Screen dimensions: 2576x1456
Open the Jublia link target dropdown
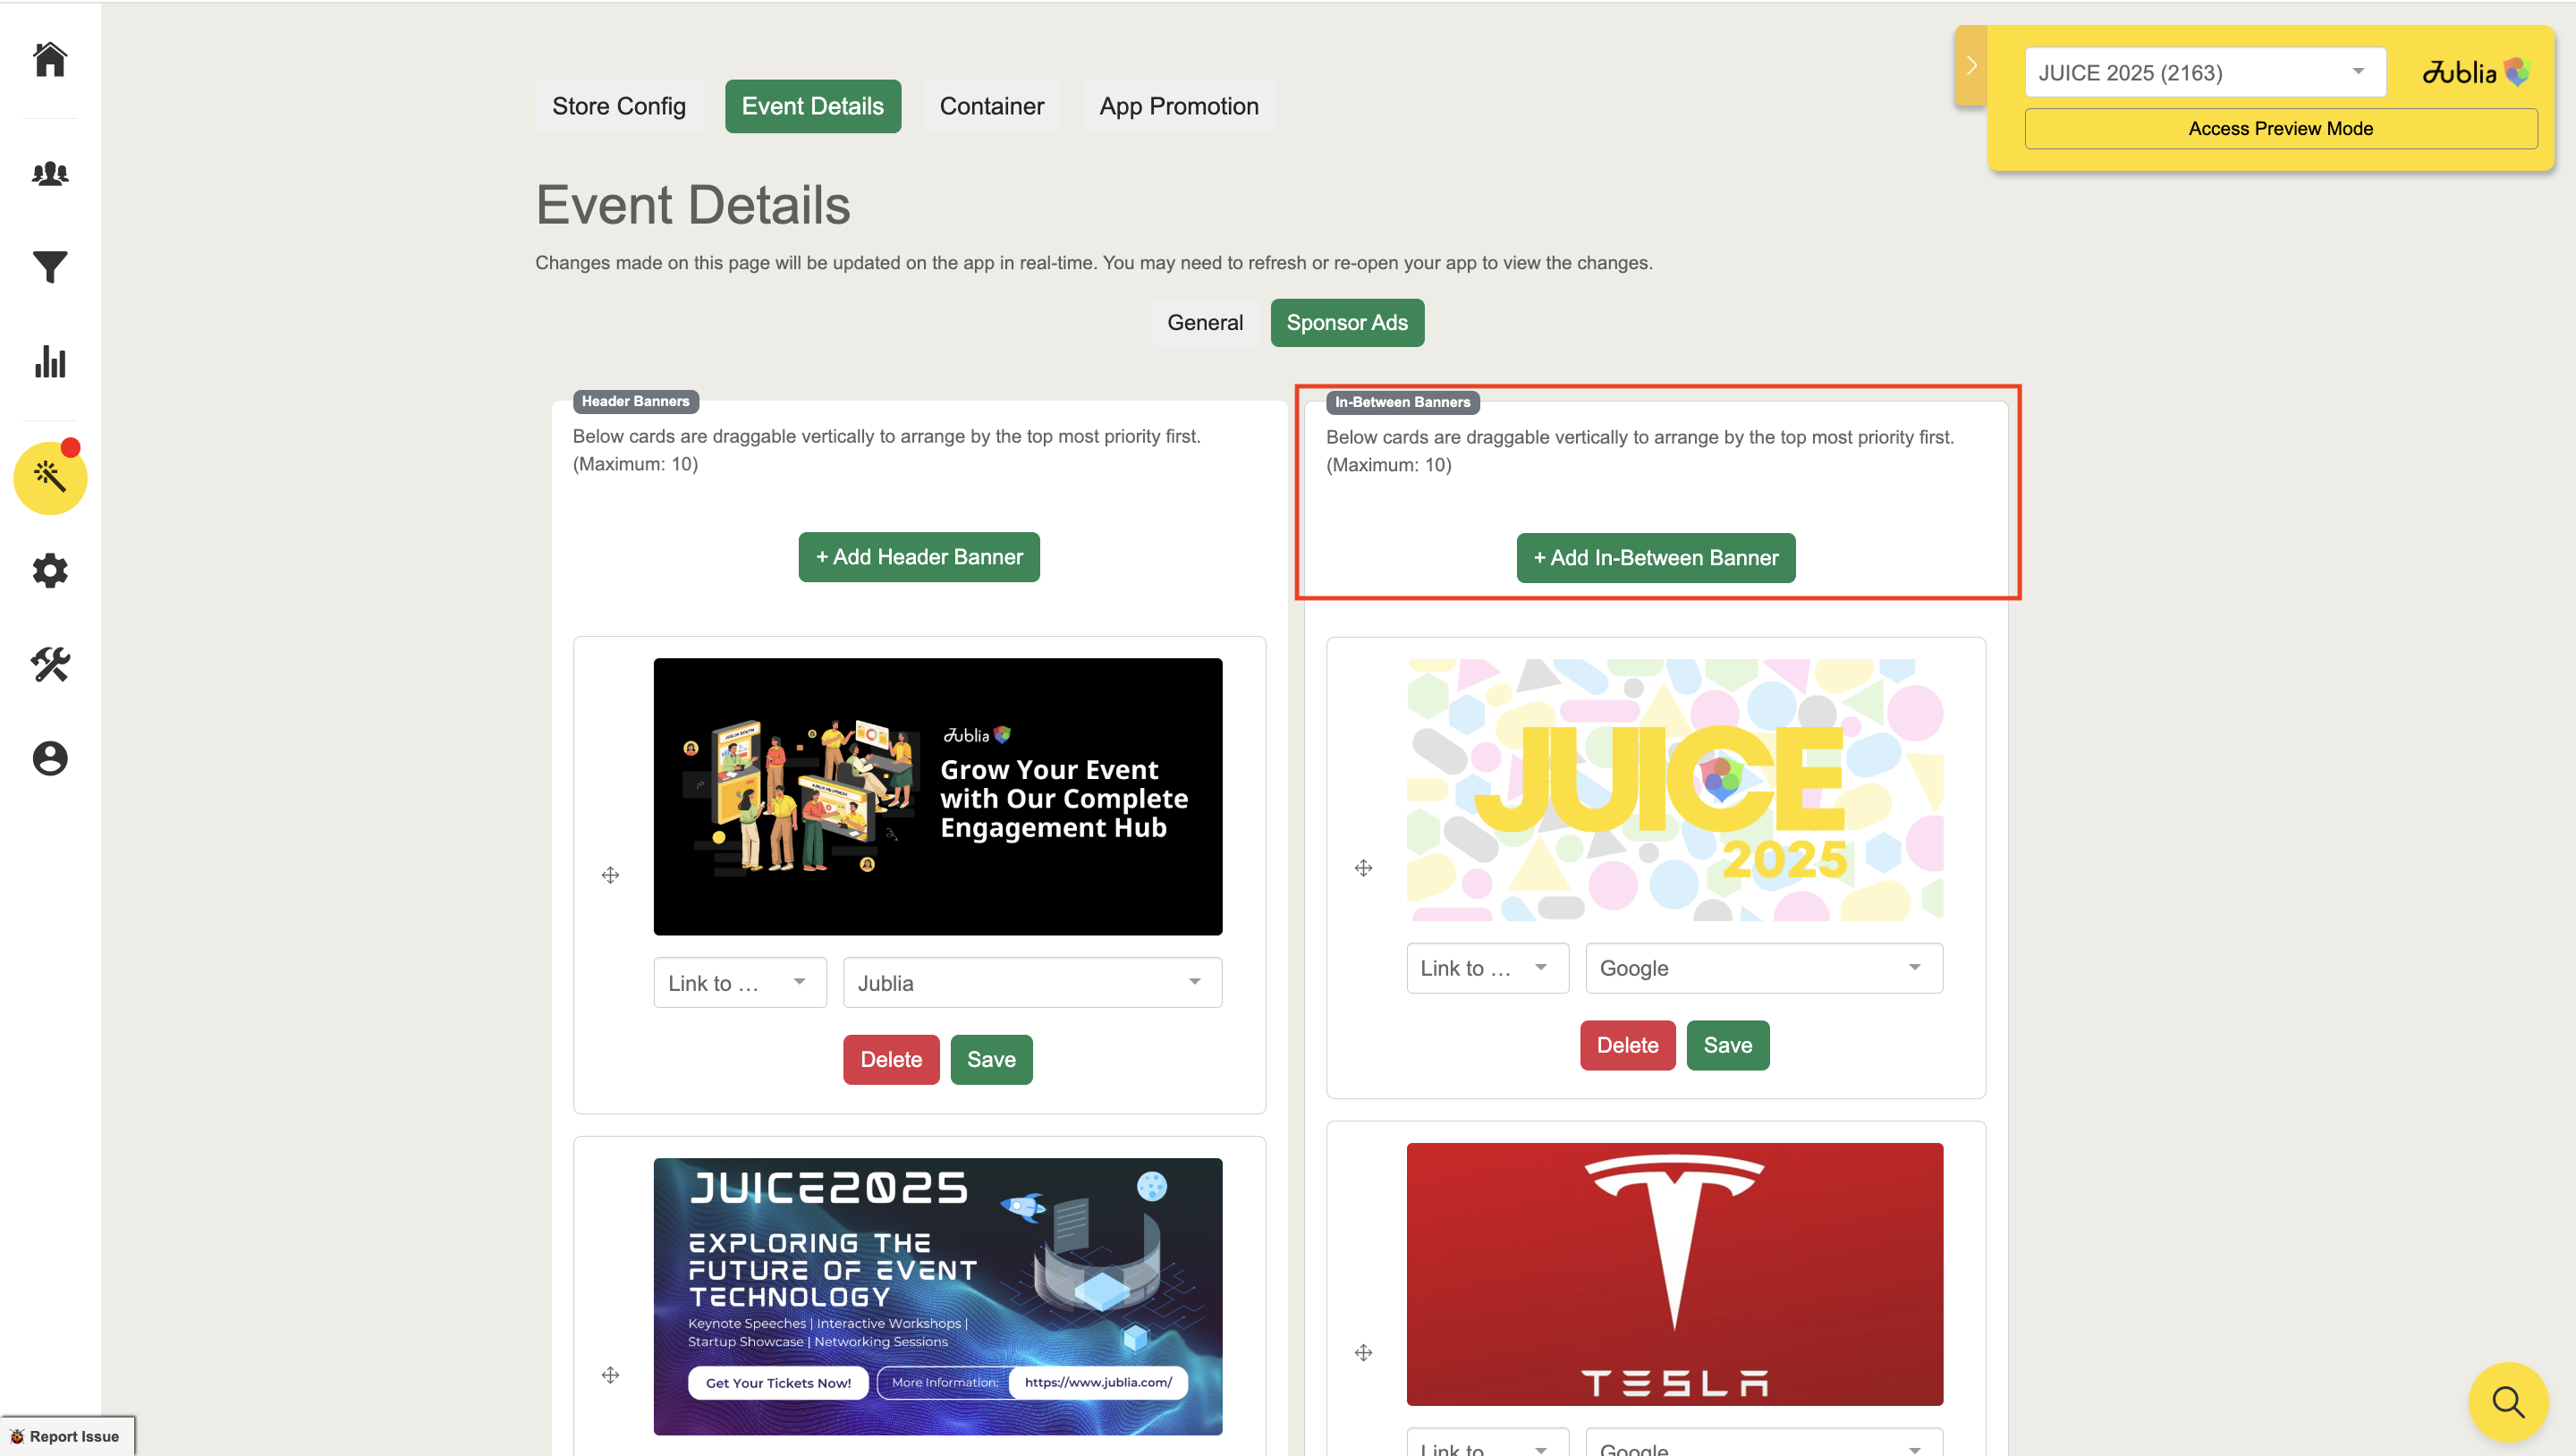click(x=1031, y=983)
